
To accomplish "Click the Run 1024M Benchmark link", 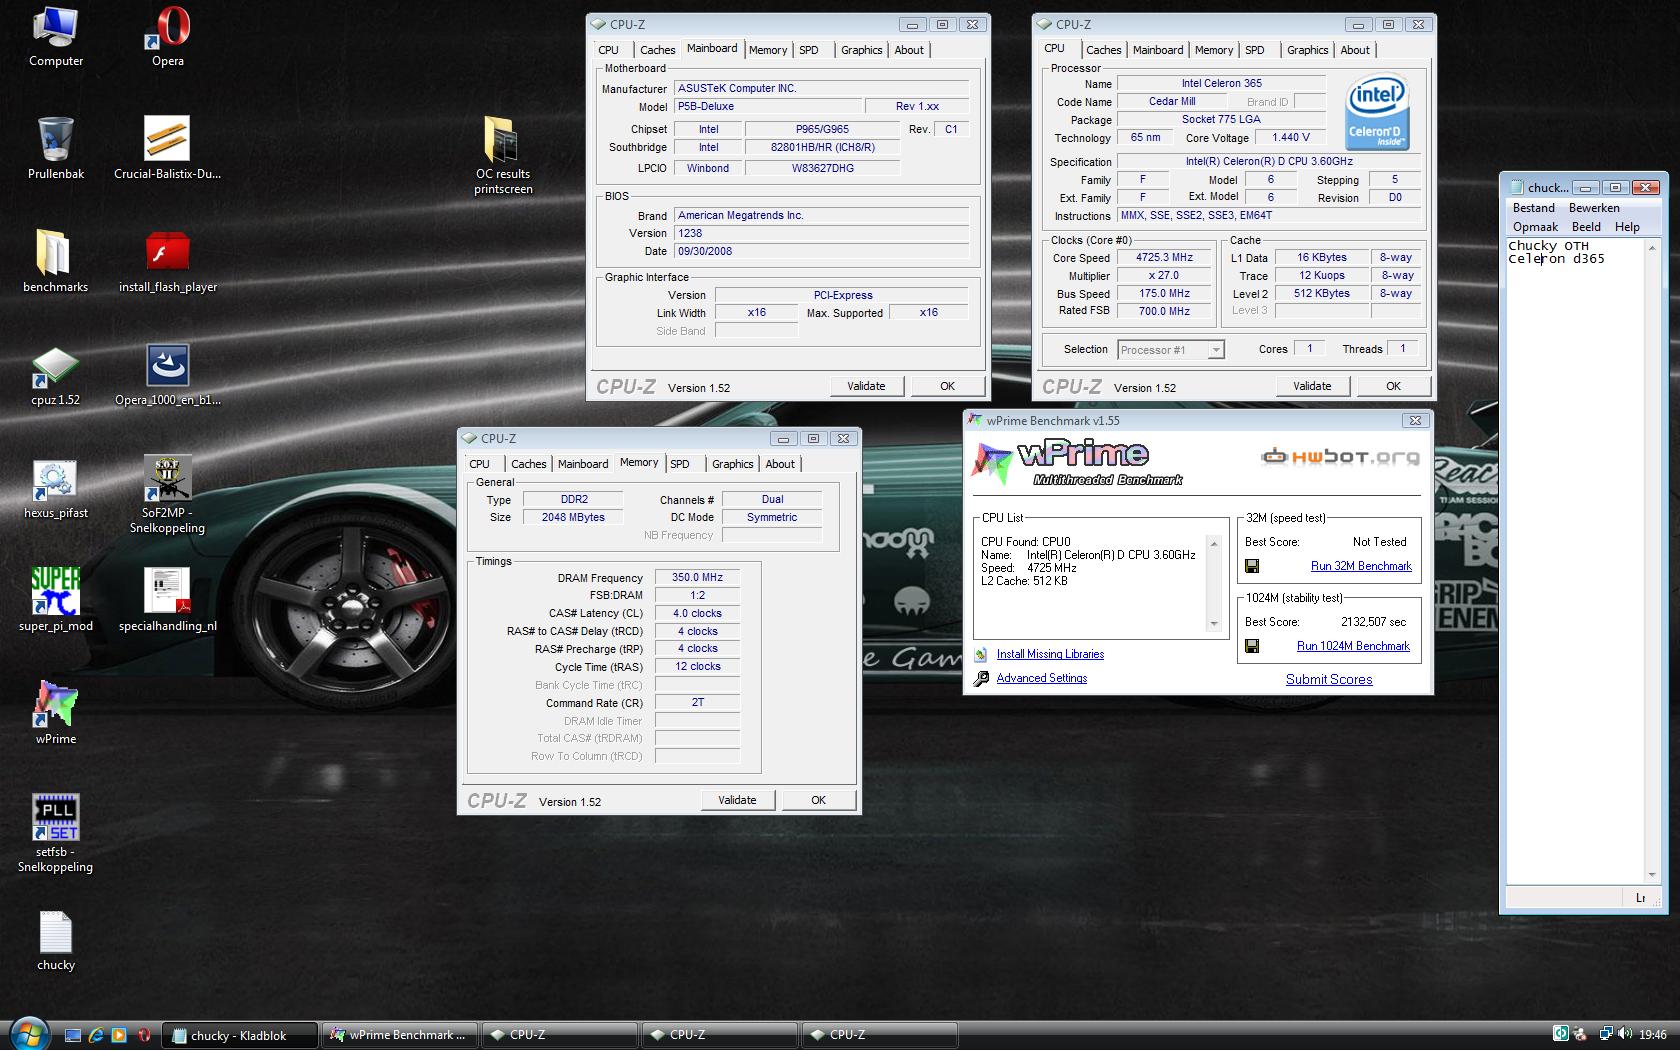I will pos(1353,646).
